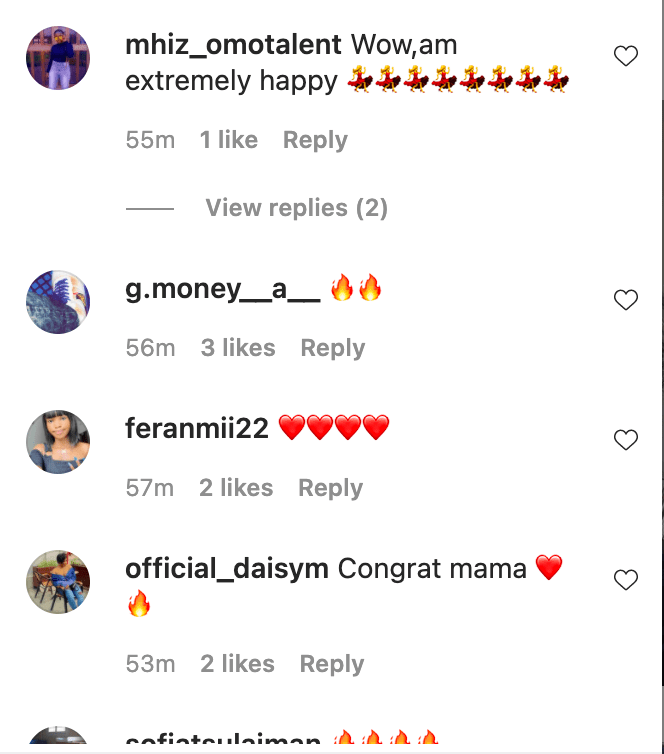Open g.money__a__ avatar image
This screenshot has height=754, width=664.
coord(58,300)
